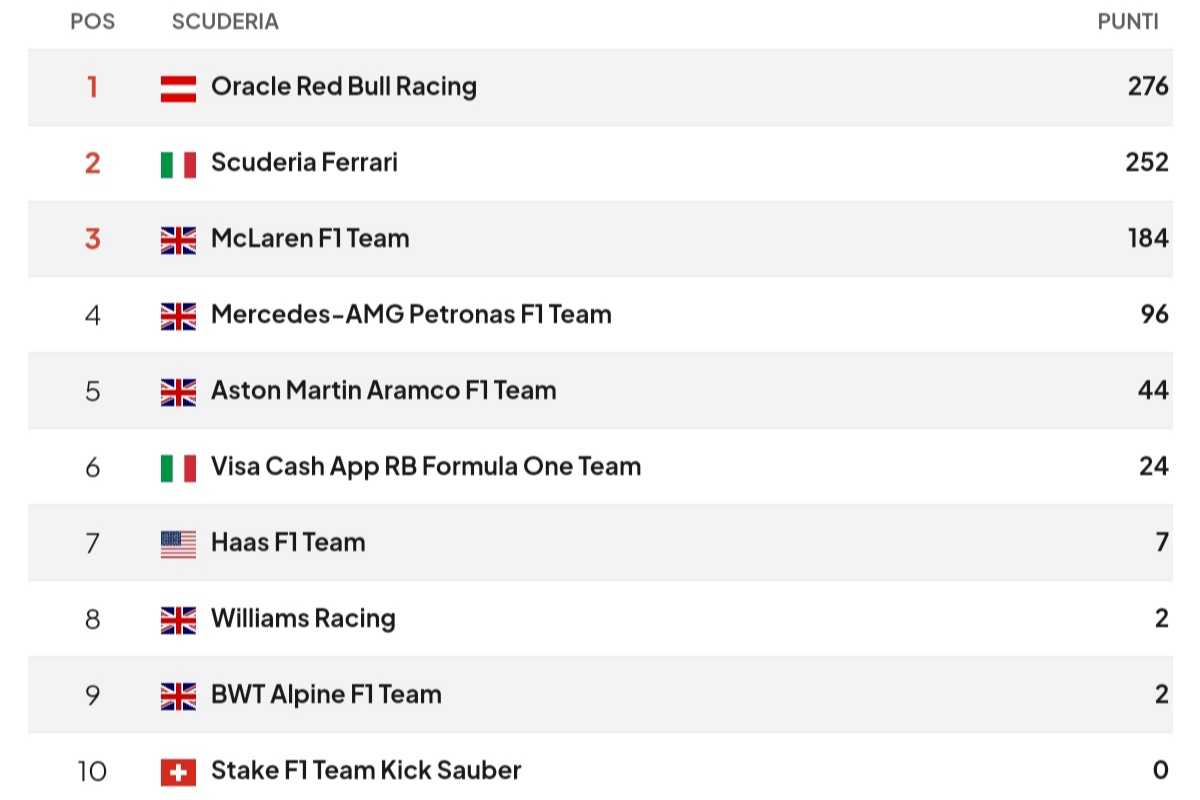Click the PUNTI column header
The image size is (1200, 800).
point(1128,22)
